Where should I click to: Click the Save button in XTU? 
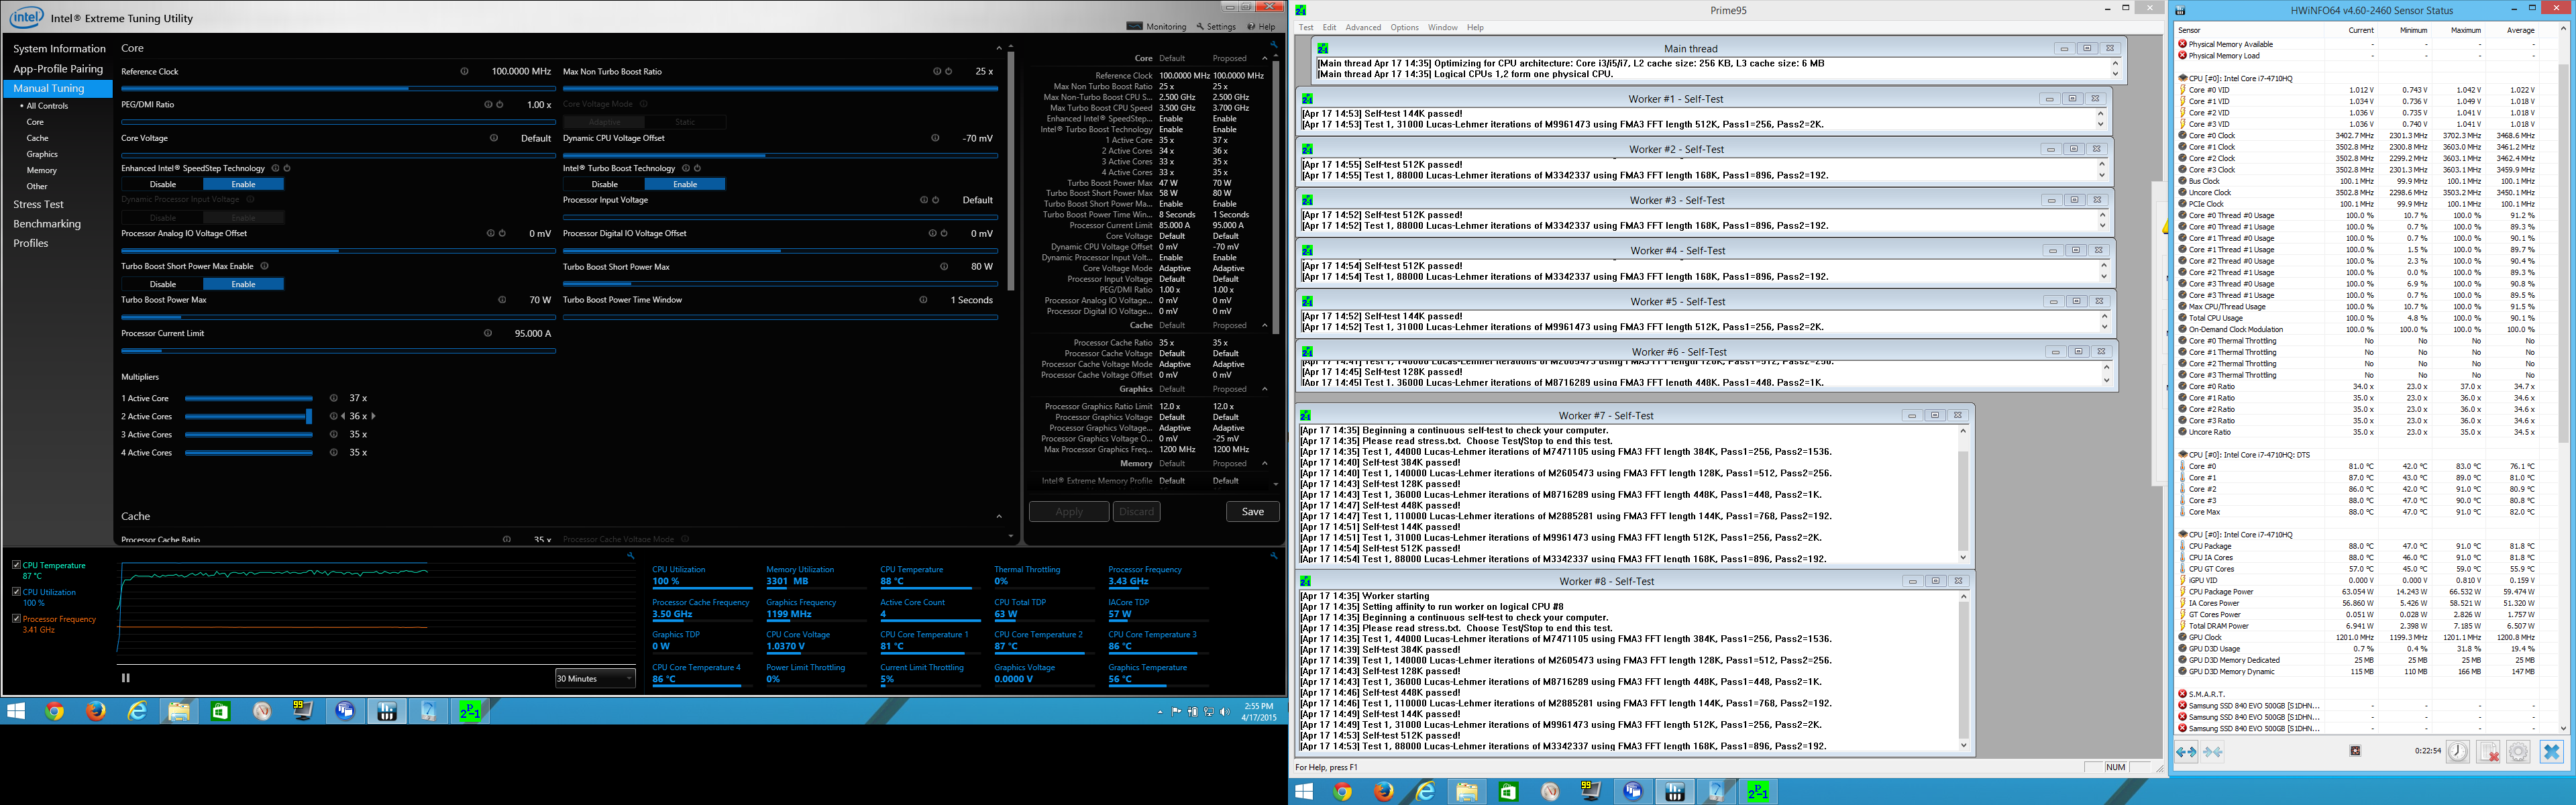[x=1253, y=511]
